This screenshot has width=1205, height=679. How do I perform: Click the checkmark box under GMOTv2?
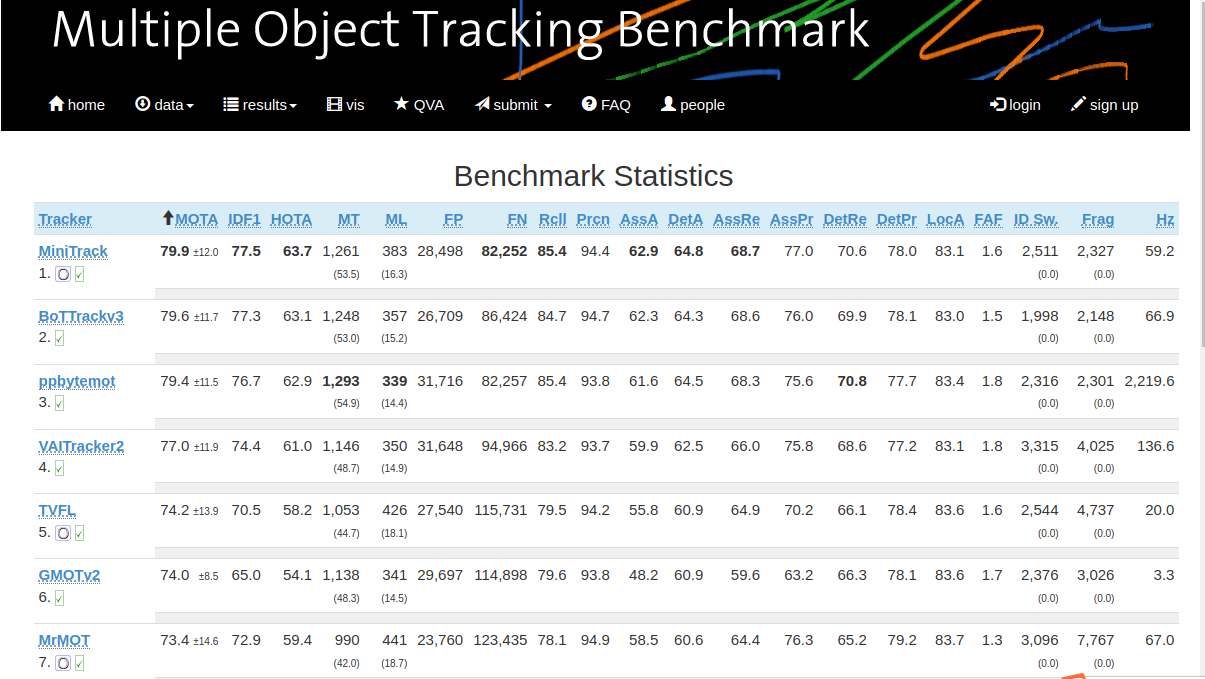click(x=59, y=598)
